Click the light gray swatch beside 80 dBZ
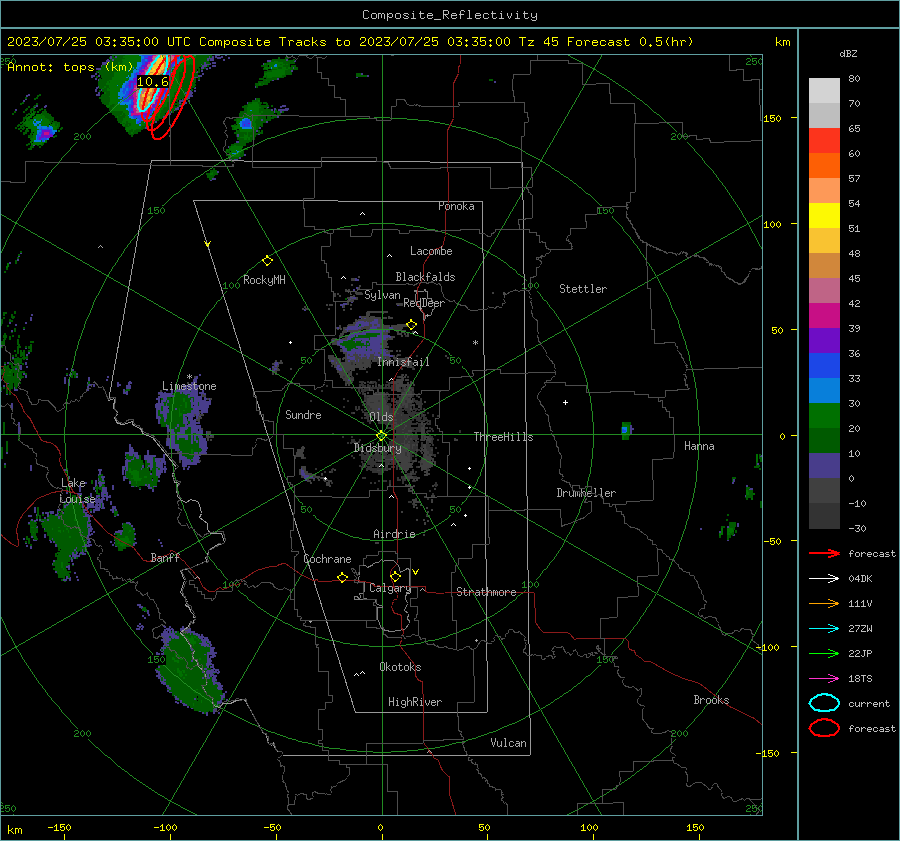 [824, 91]
